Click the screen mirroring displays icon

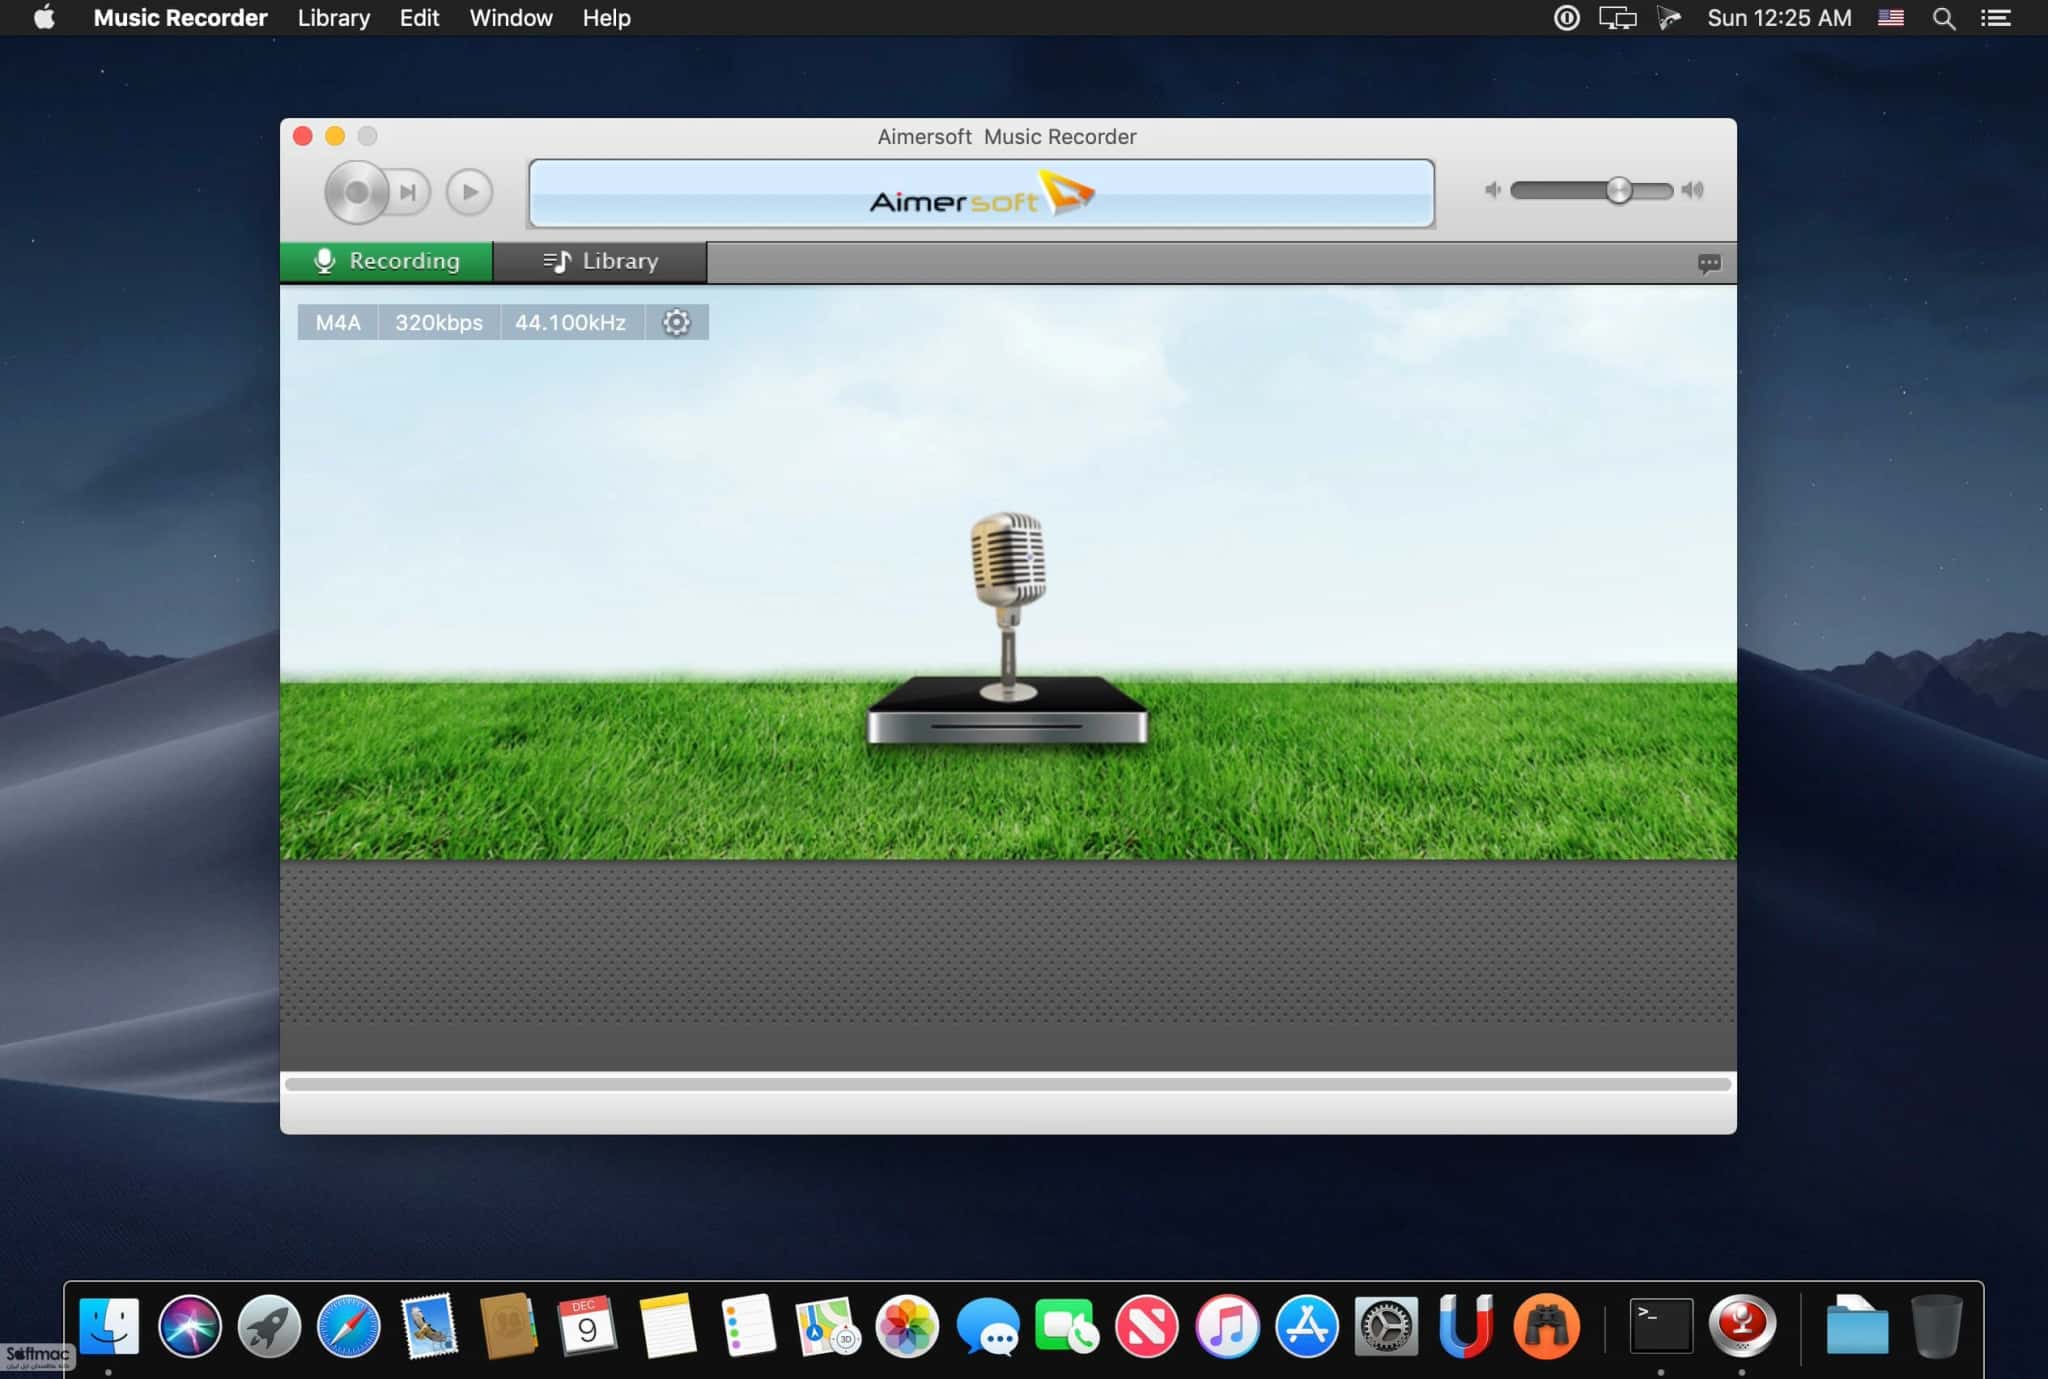1616,18
